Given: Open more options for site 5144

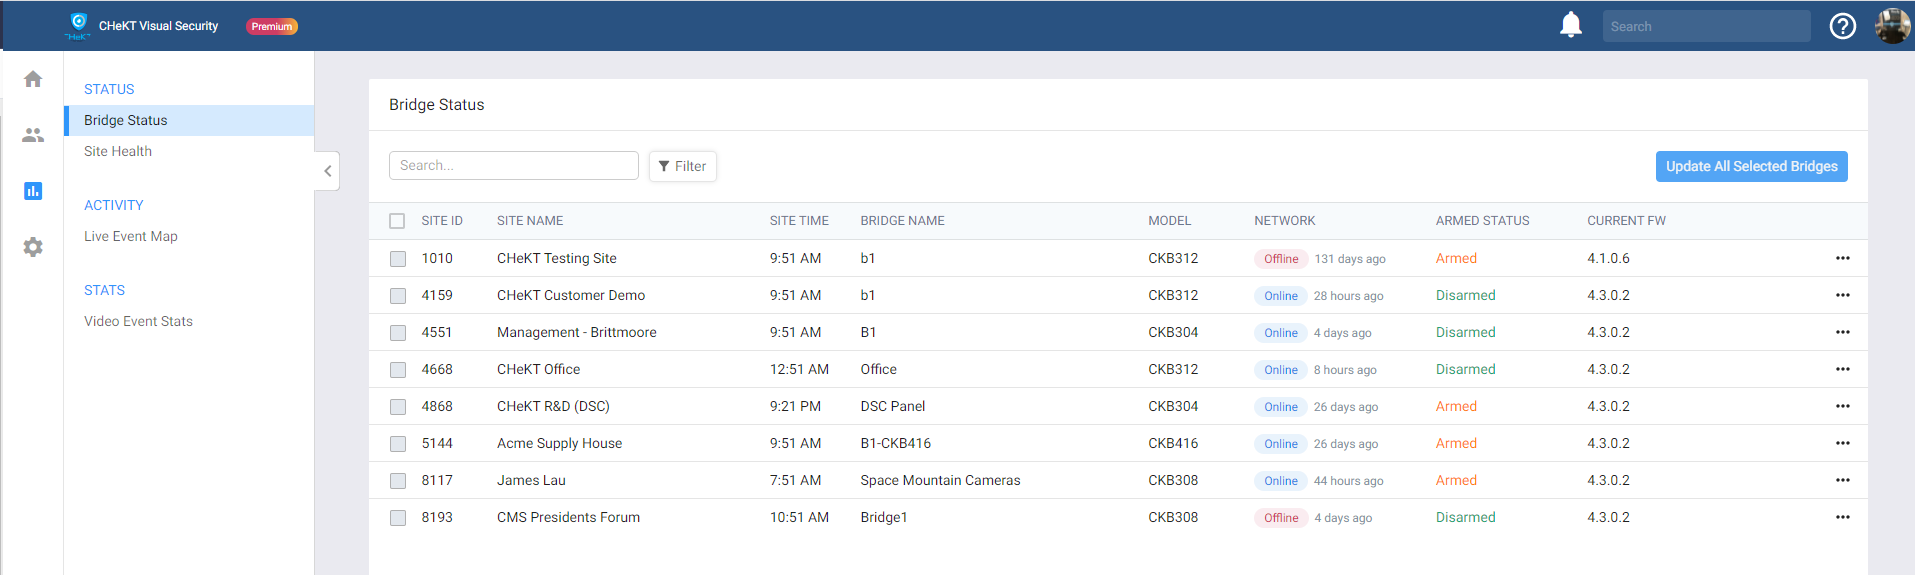Looking at the screenshot, I should 1842,443.
